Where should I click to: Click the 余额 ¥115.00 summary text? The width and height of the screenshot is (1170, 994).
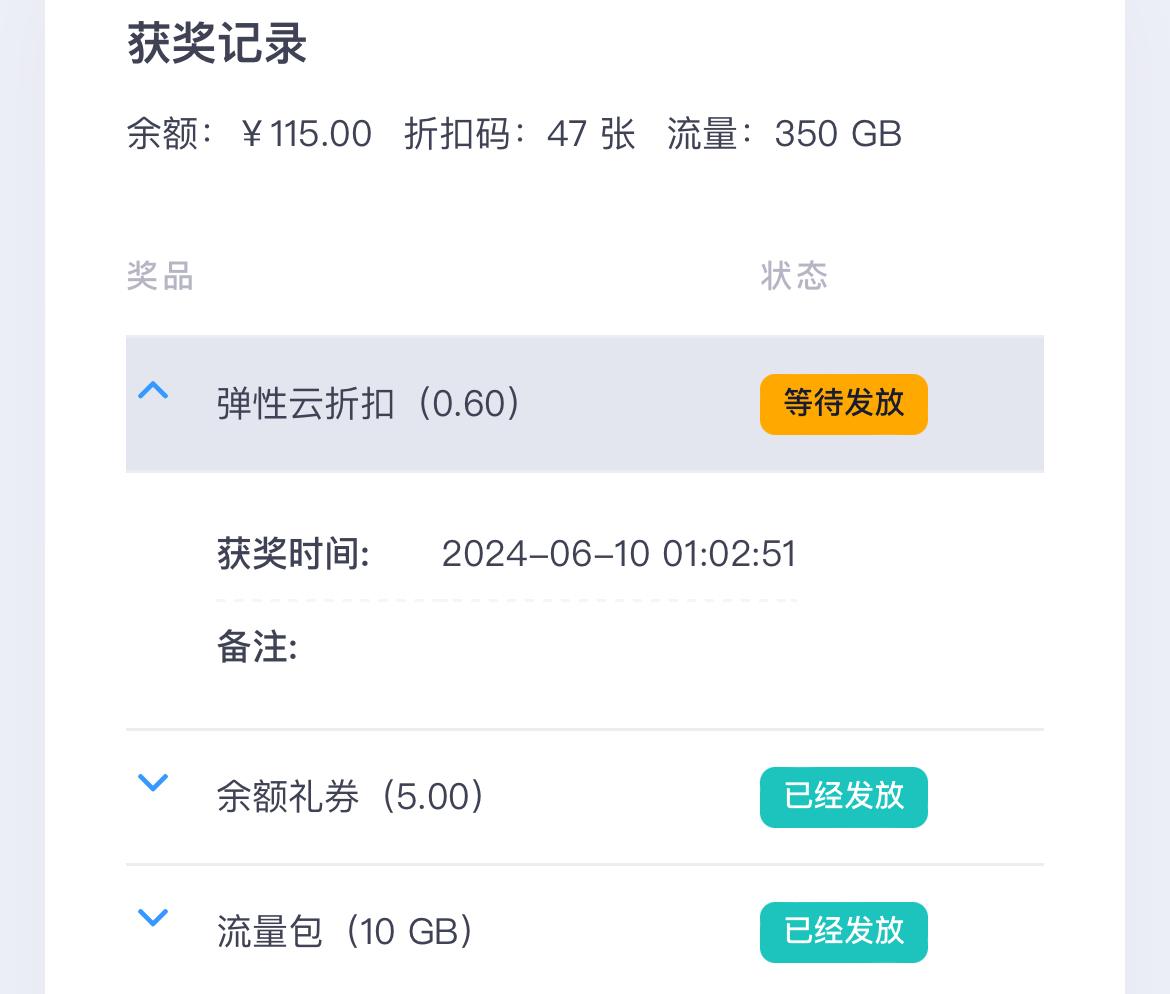coord(249,134)
